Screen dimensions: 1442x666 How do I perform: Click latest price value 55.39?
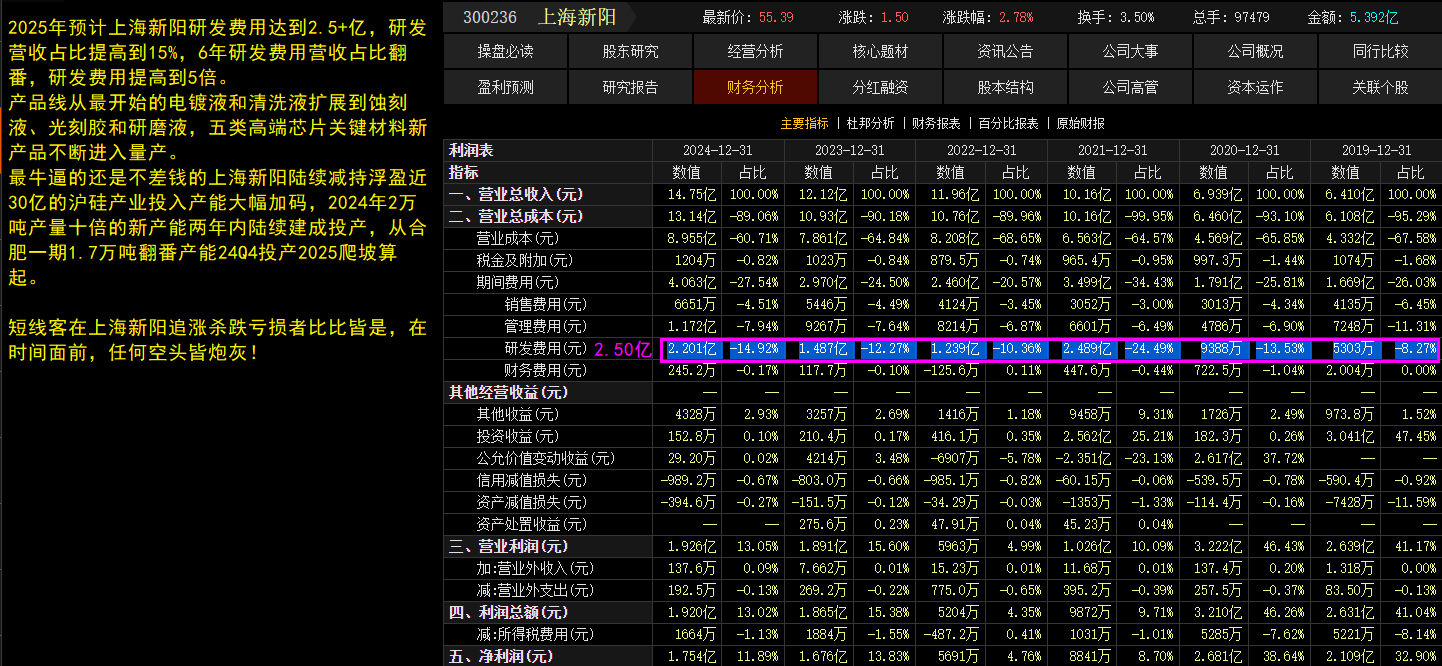(x=776, y=17)
